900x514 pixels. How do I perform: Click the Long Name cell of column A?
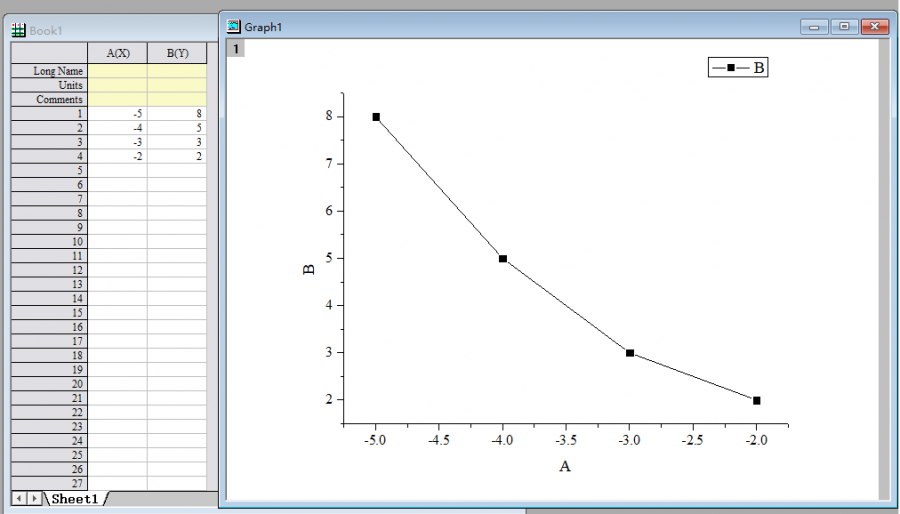coord(118,71)
